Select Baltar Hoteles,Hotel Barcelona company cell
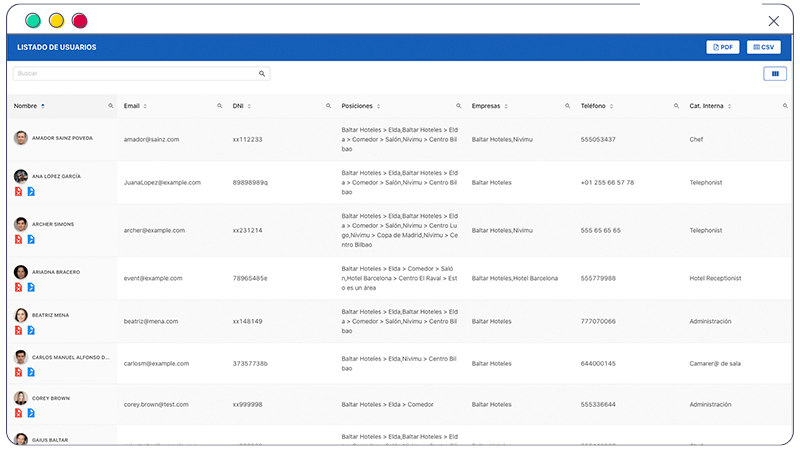Viewport: 800px width, 450px height. [x=515, y=278]
